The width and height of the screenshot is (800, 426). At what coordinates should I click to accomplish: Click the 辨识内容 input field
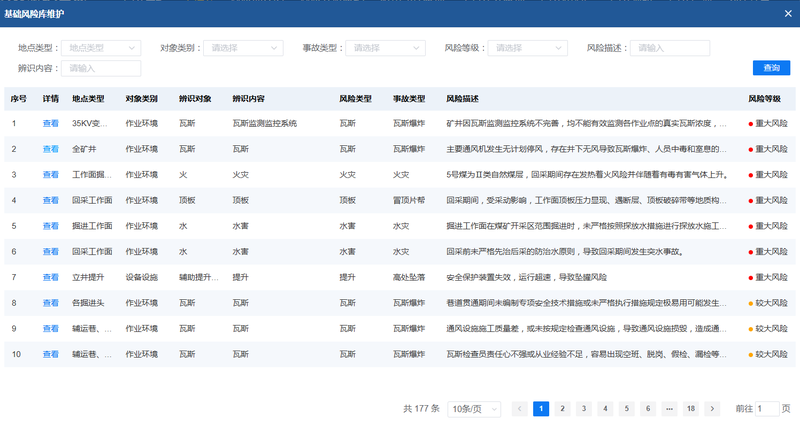coord(101,68)
